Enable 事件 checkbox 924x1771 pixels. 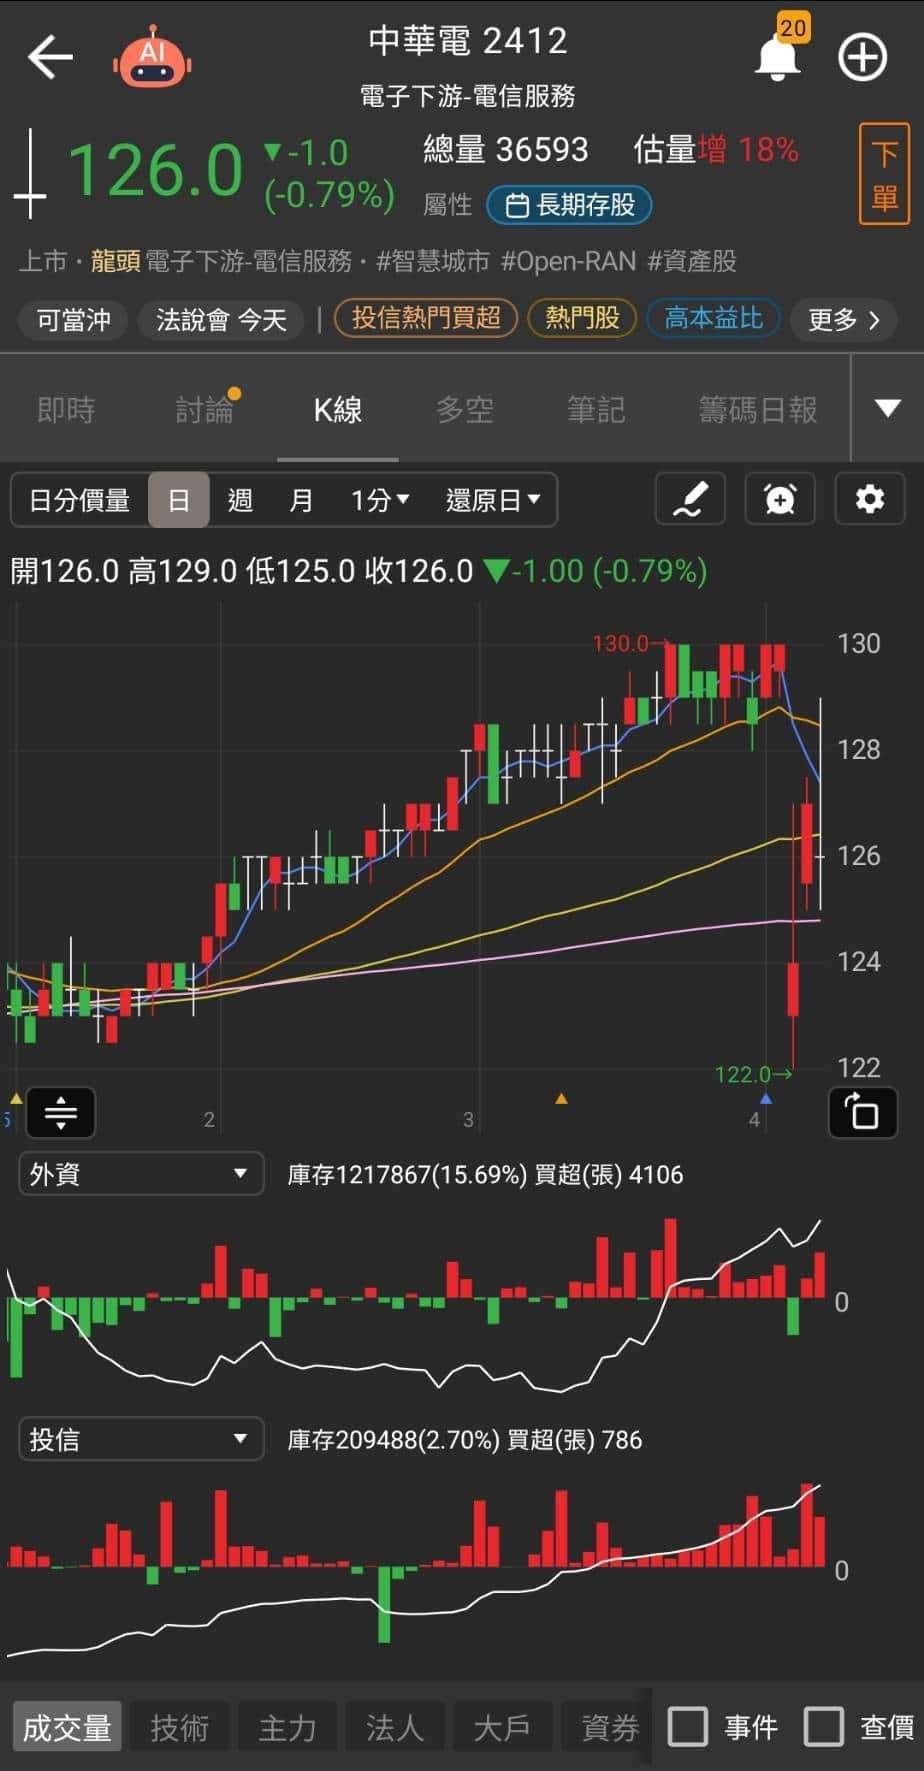point(688,1727)
